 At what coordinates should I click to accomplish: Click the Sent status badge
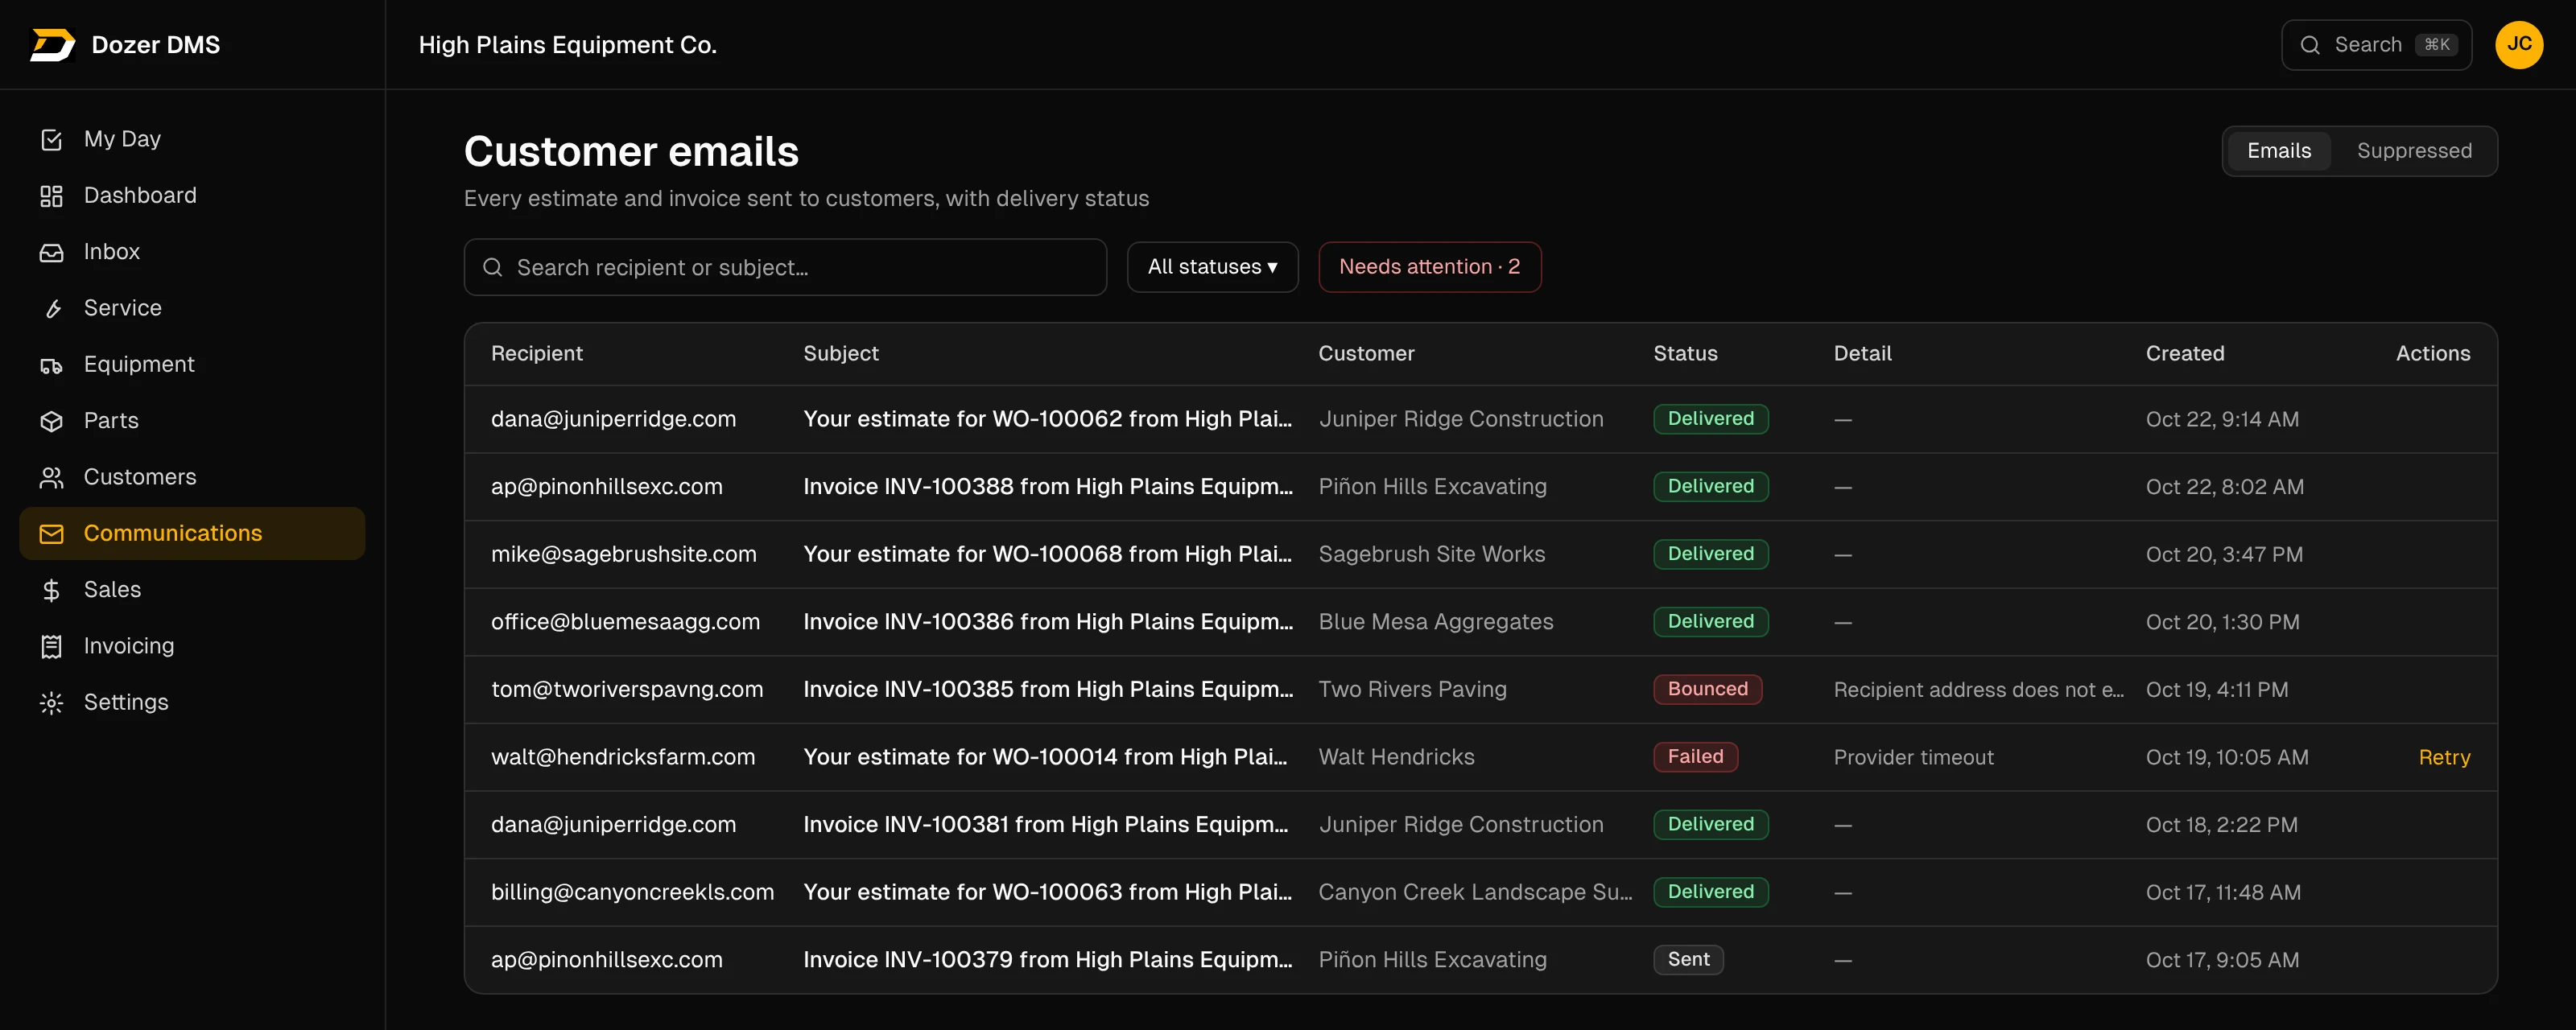coord(1688,960)
